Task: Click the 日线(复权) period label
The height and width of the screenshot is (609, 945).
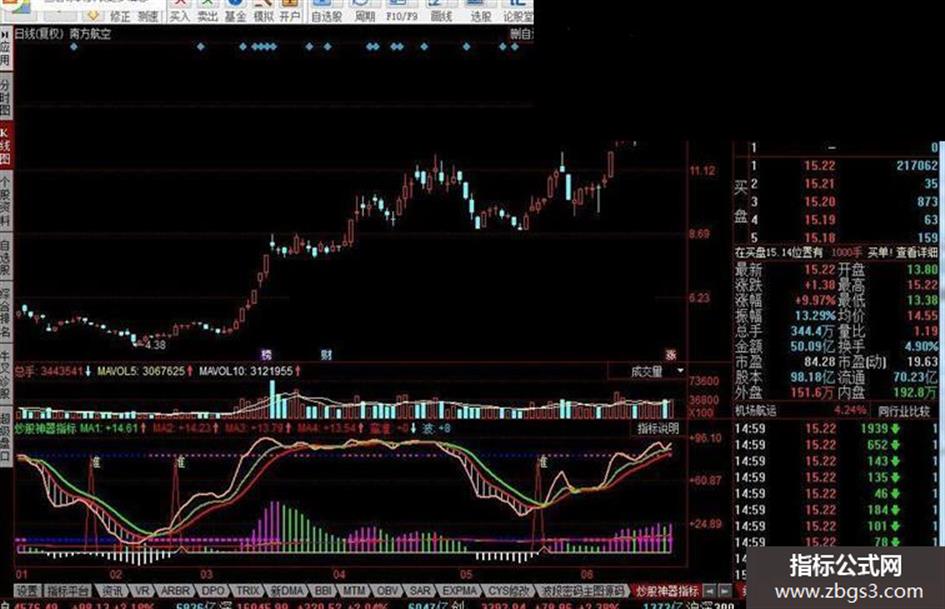Action: click(x=39, y=34)
